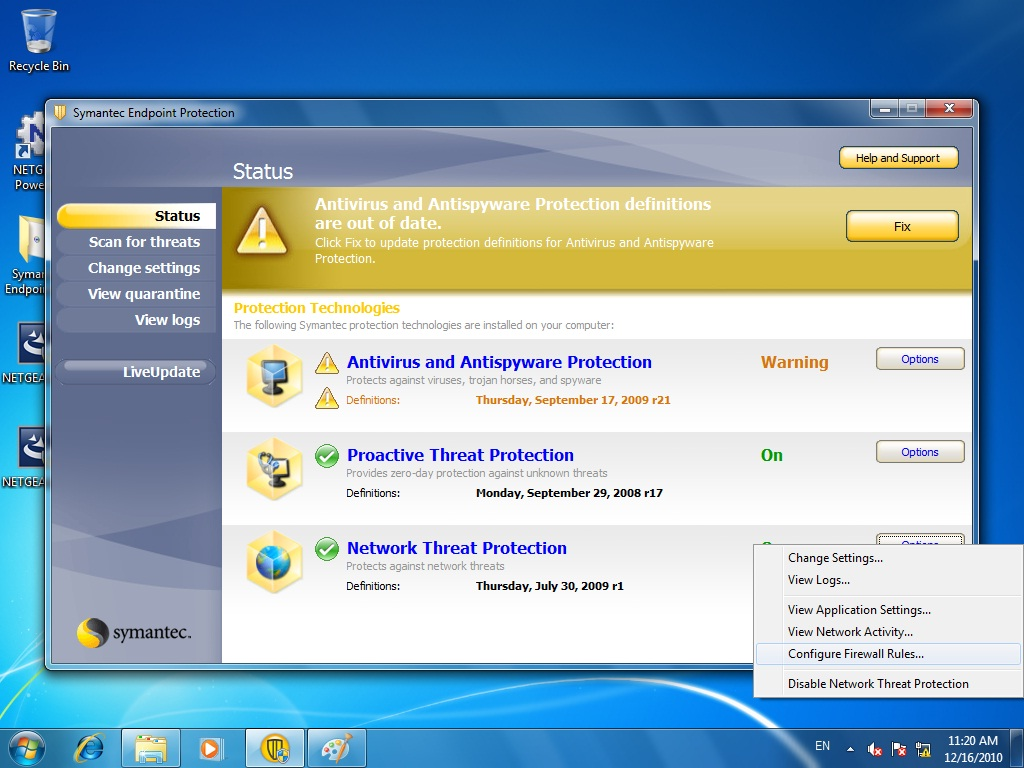The height and width of the screenshot is (768, 1024).
Task: Select Configure Firewall Rules... menu item
Action: (x=888, y=654)
